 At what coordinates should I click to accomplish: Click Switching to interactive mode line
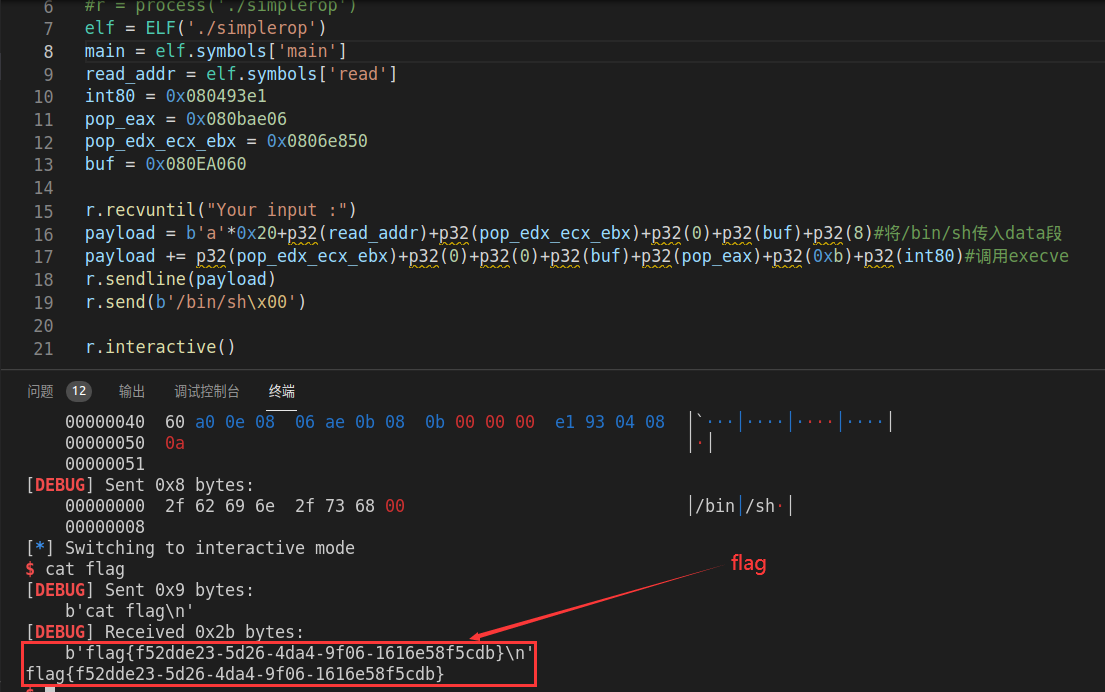pyautogui.click(x=190, y=548)
